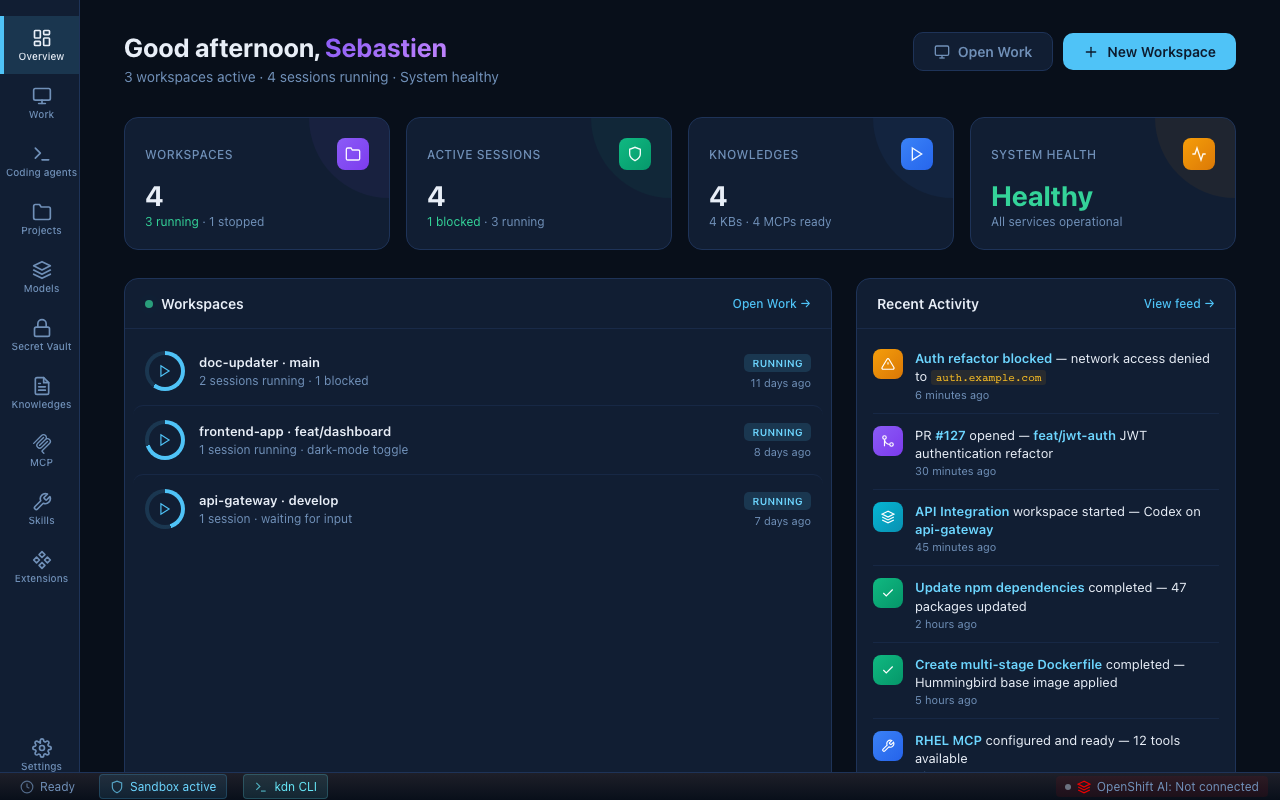Image resolution: width=1280 pixels, height=800 pixels.
Task: Click the orange warning icon for Auth refactor
Action: click(x=888, y=364)
